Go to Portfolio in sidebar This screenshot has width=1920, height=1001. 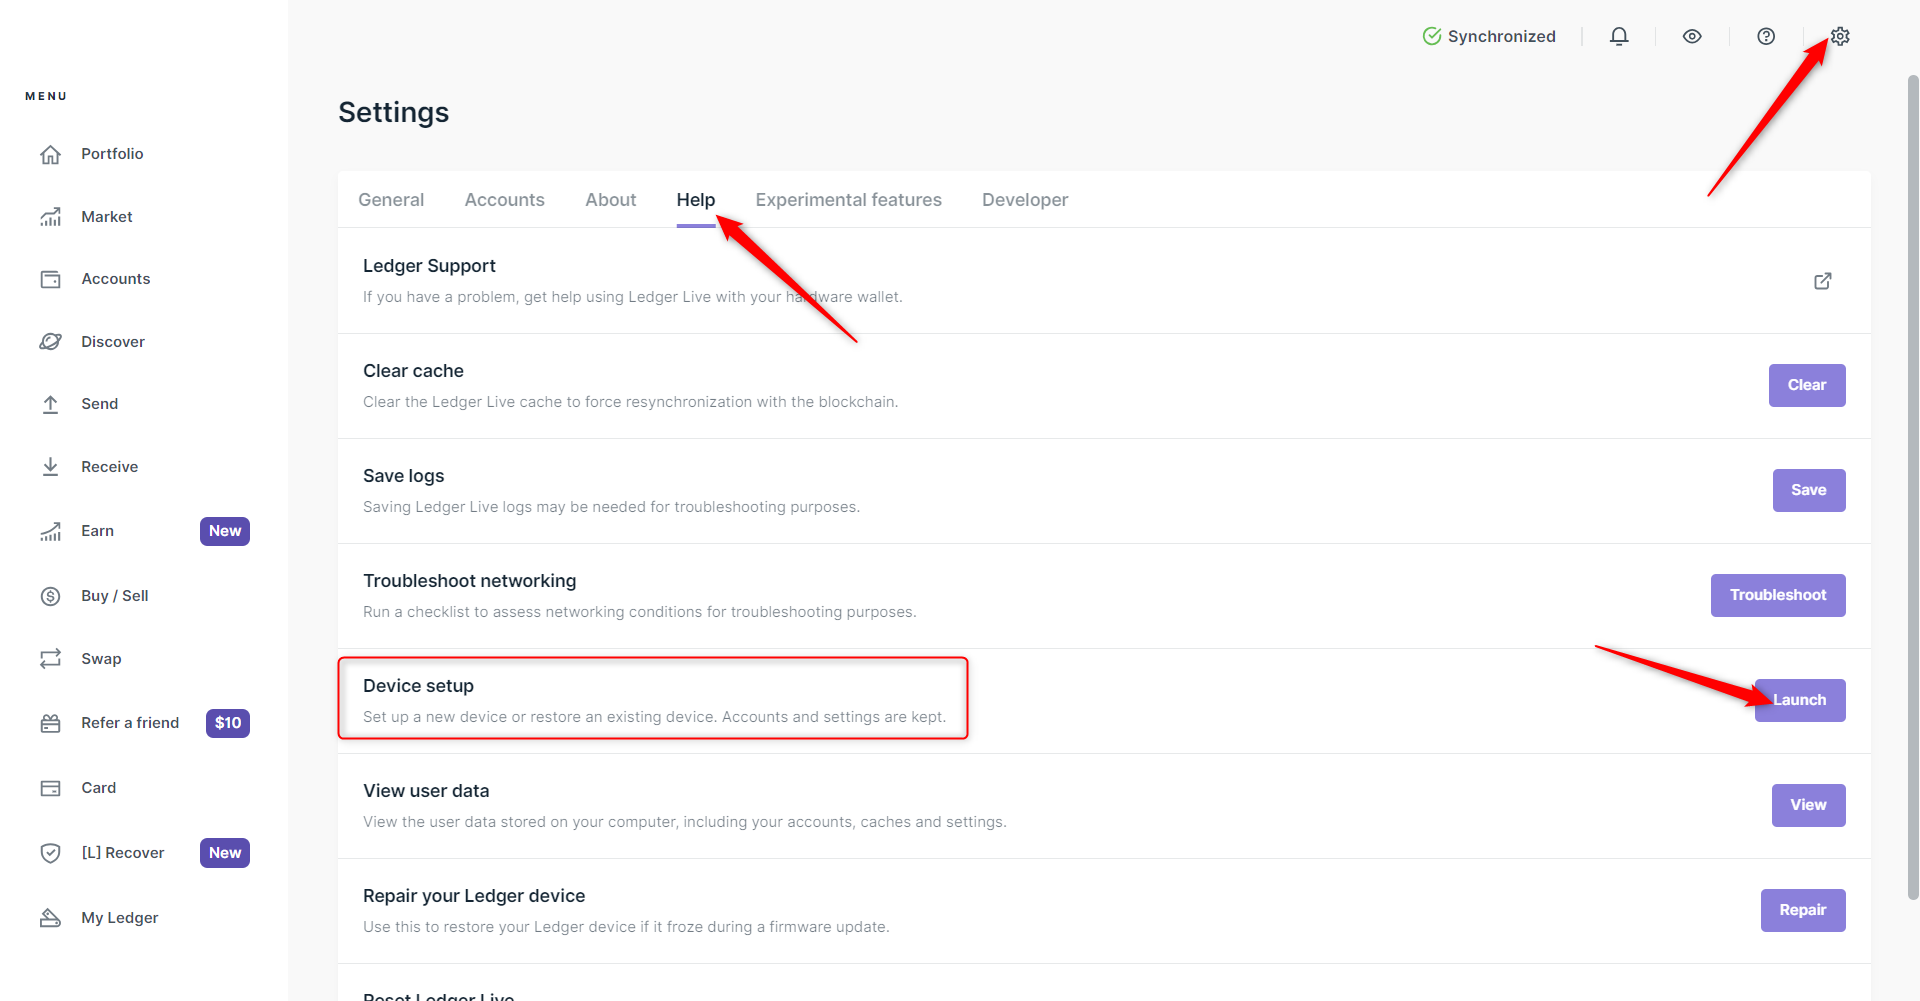pyautogui.click(x=112, y=154)
